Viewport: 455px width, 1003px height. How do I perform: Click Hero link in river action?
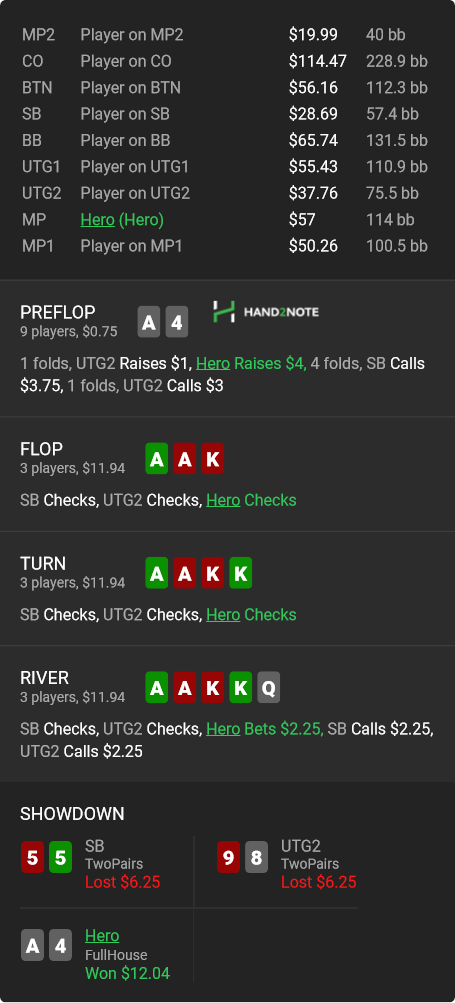223,729
